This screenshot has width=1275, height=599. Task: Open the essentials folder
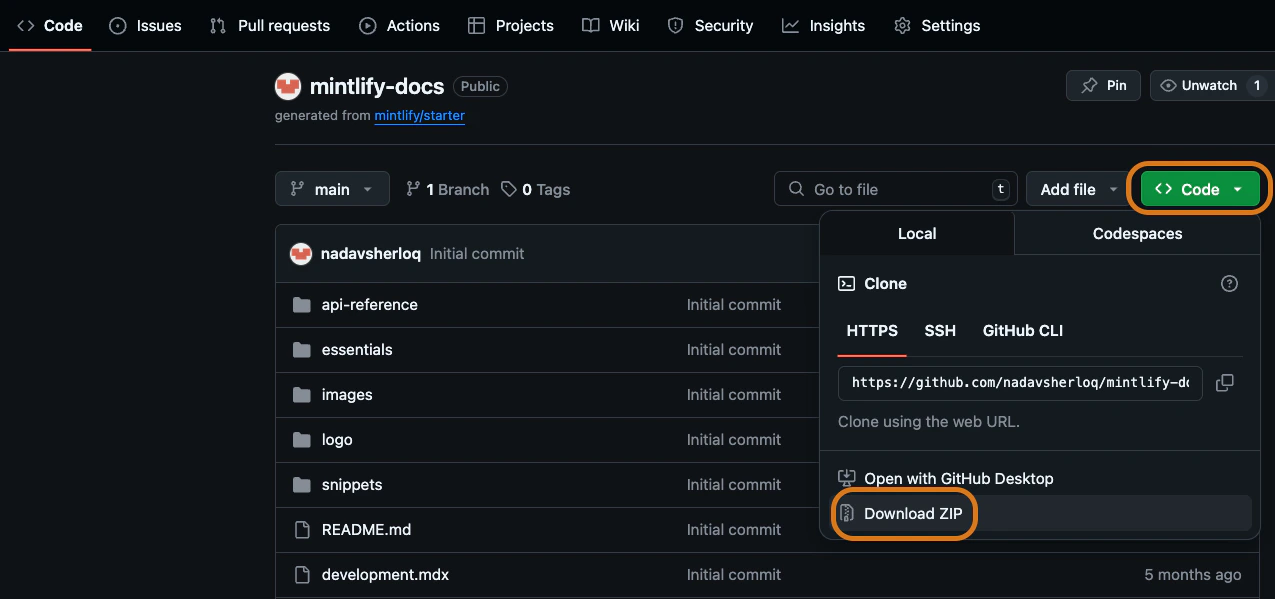pyautogui.click(x=357, y=350)
